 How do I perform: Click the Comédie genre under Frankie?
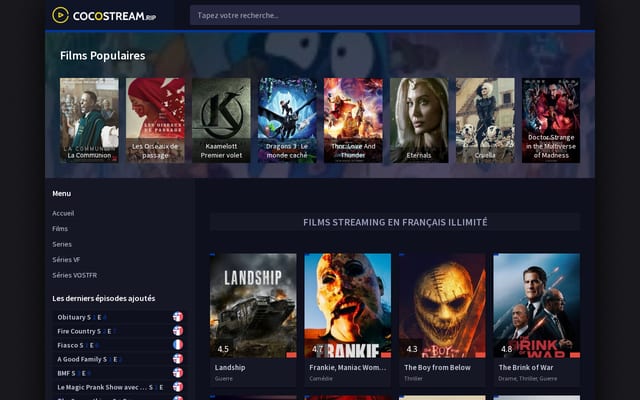pos(321,379)
